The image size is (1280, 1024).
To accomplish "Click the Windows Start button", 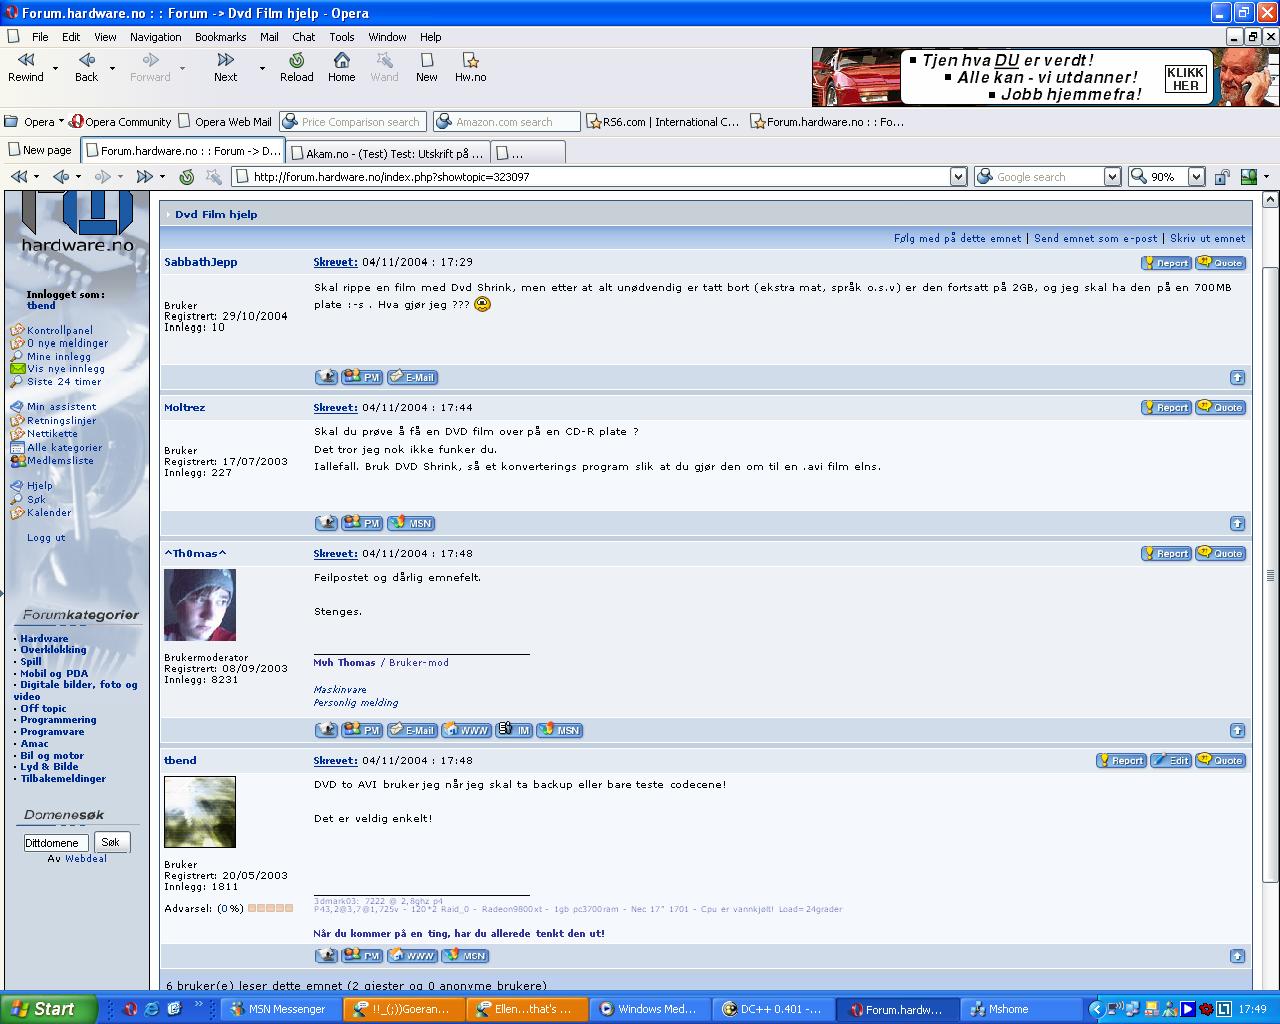I will tap(48, 1009).
